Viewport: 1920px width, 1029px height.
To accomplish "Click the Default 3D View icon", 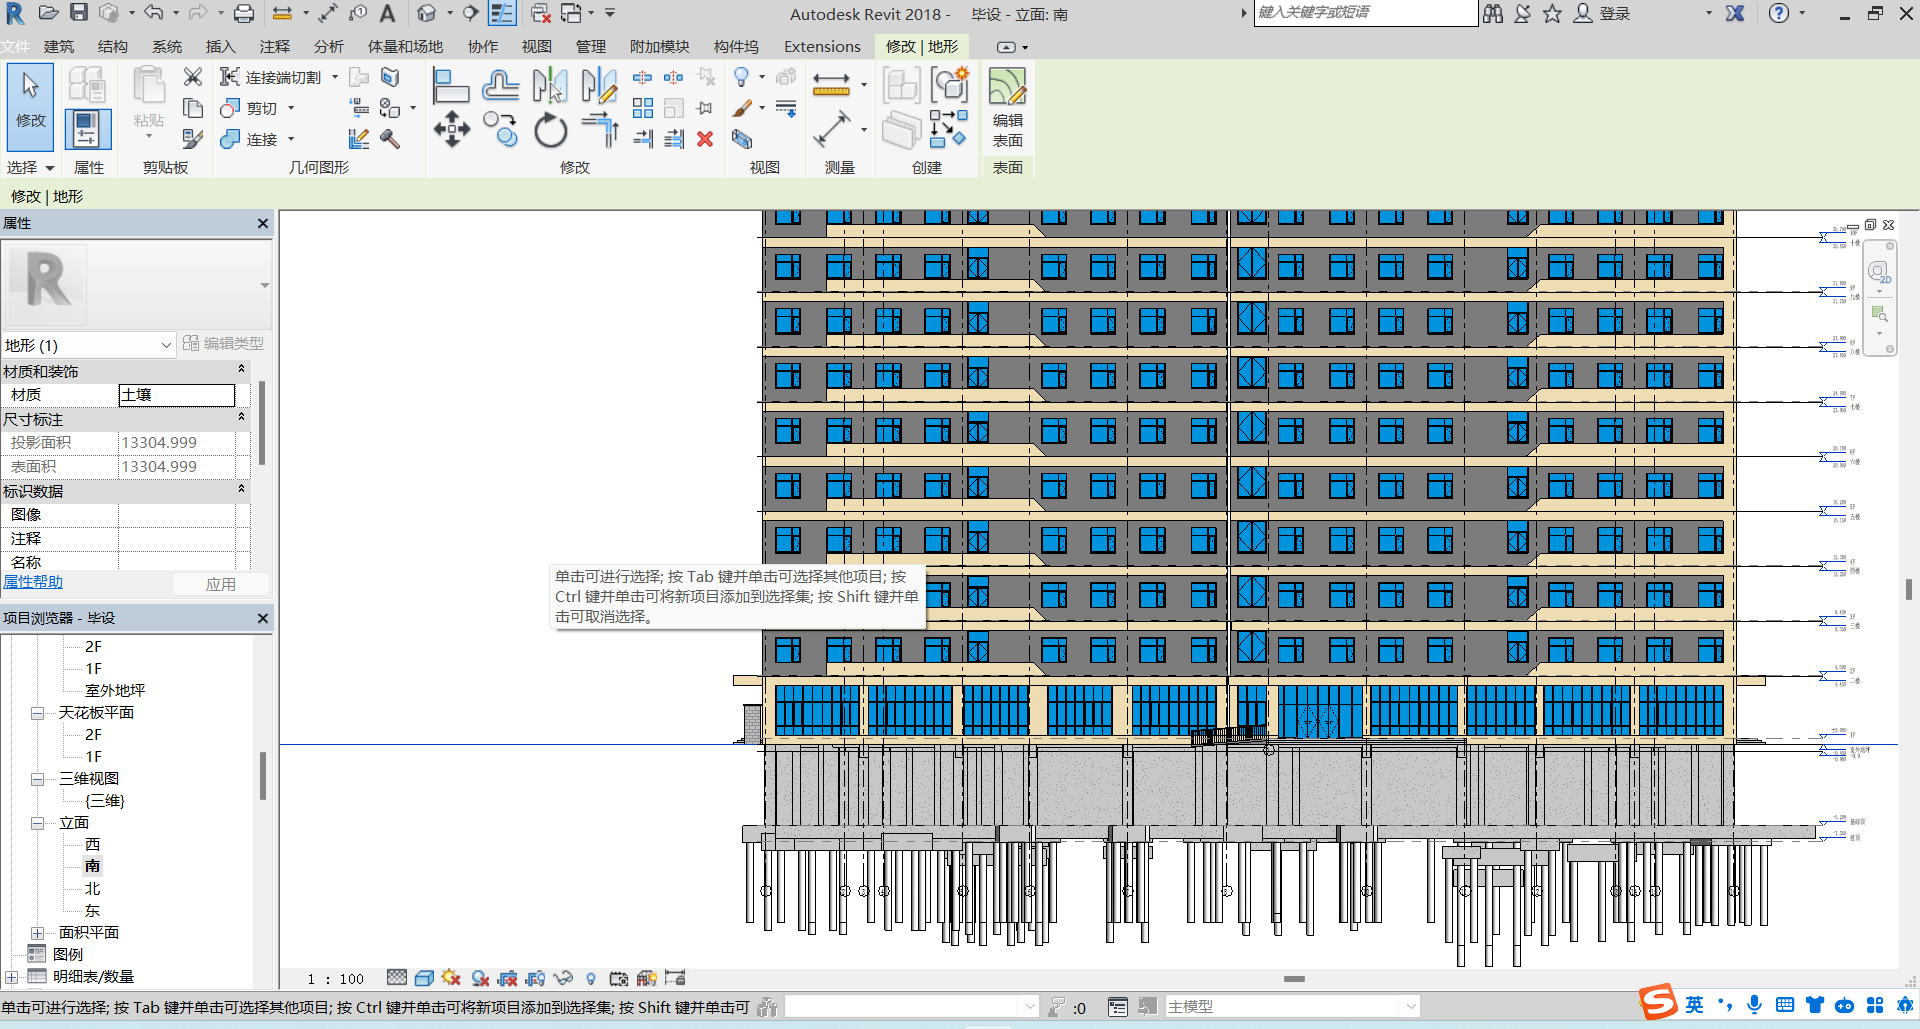I will click(x=427, y=13).
